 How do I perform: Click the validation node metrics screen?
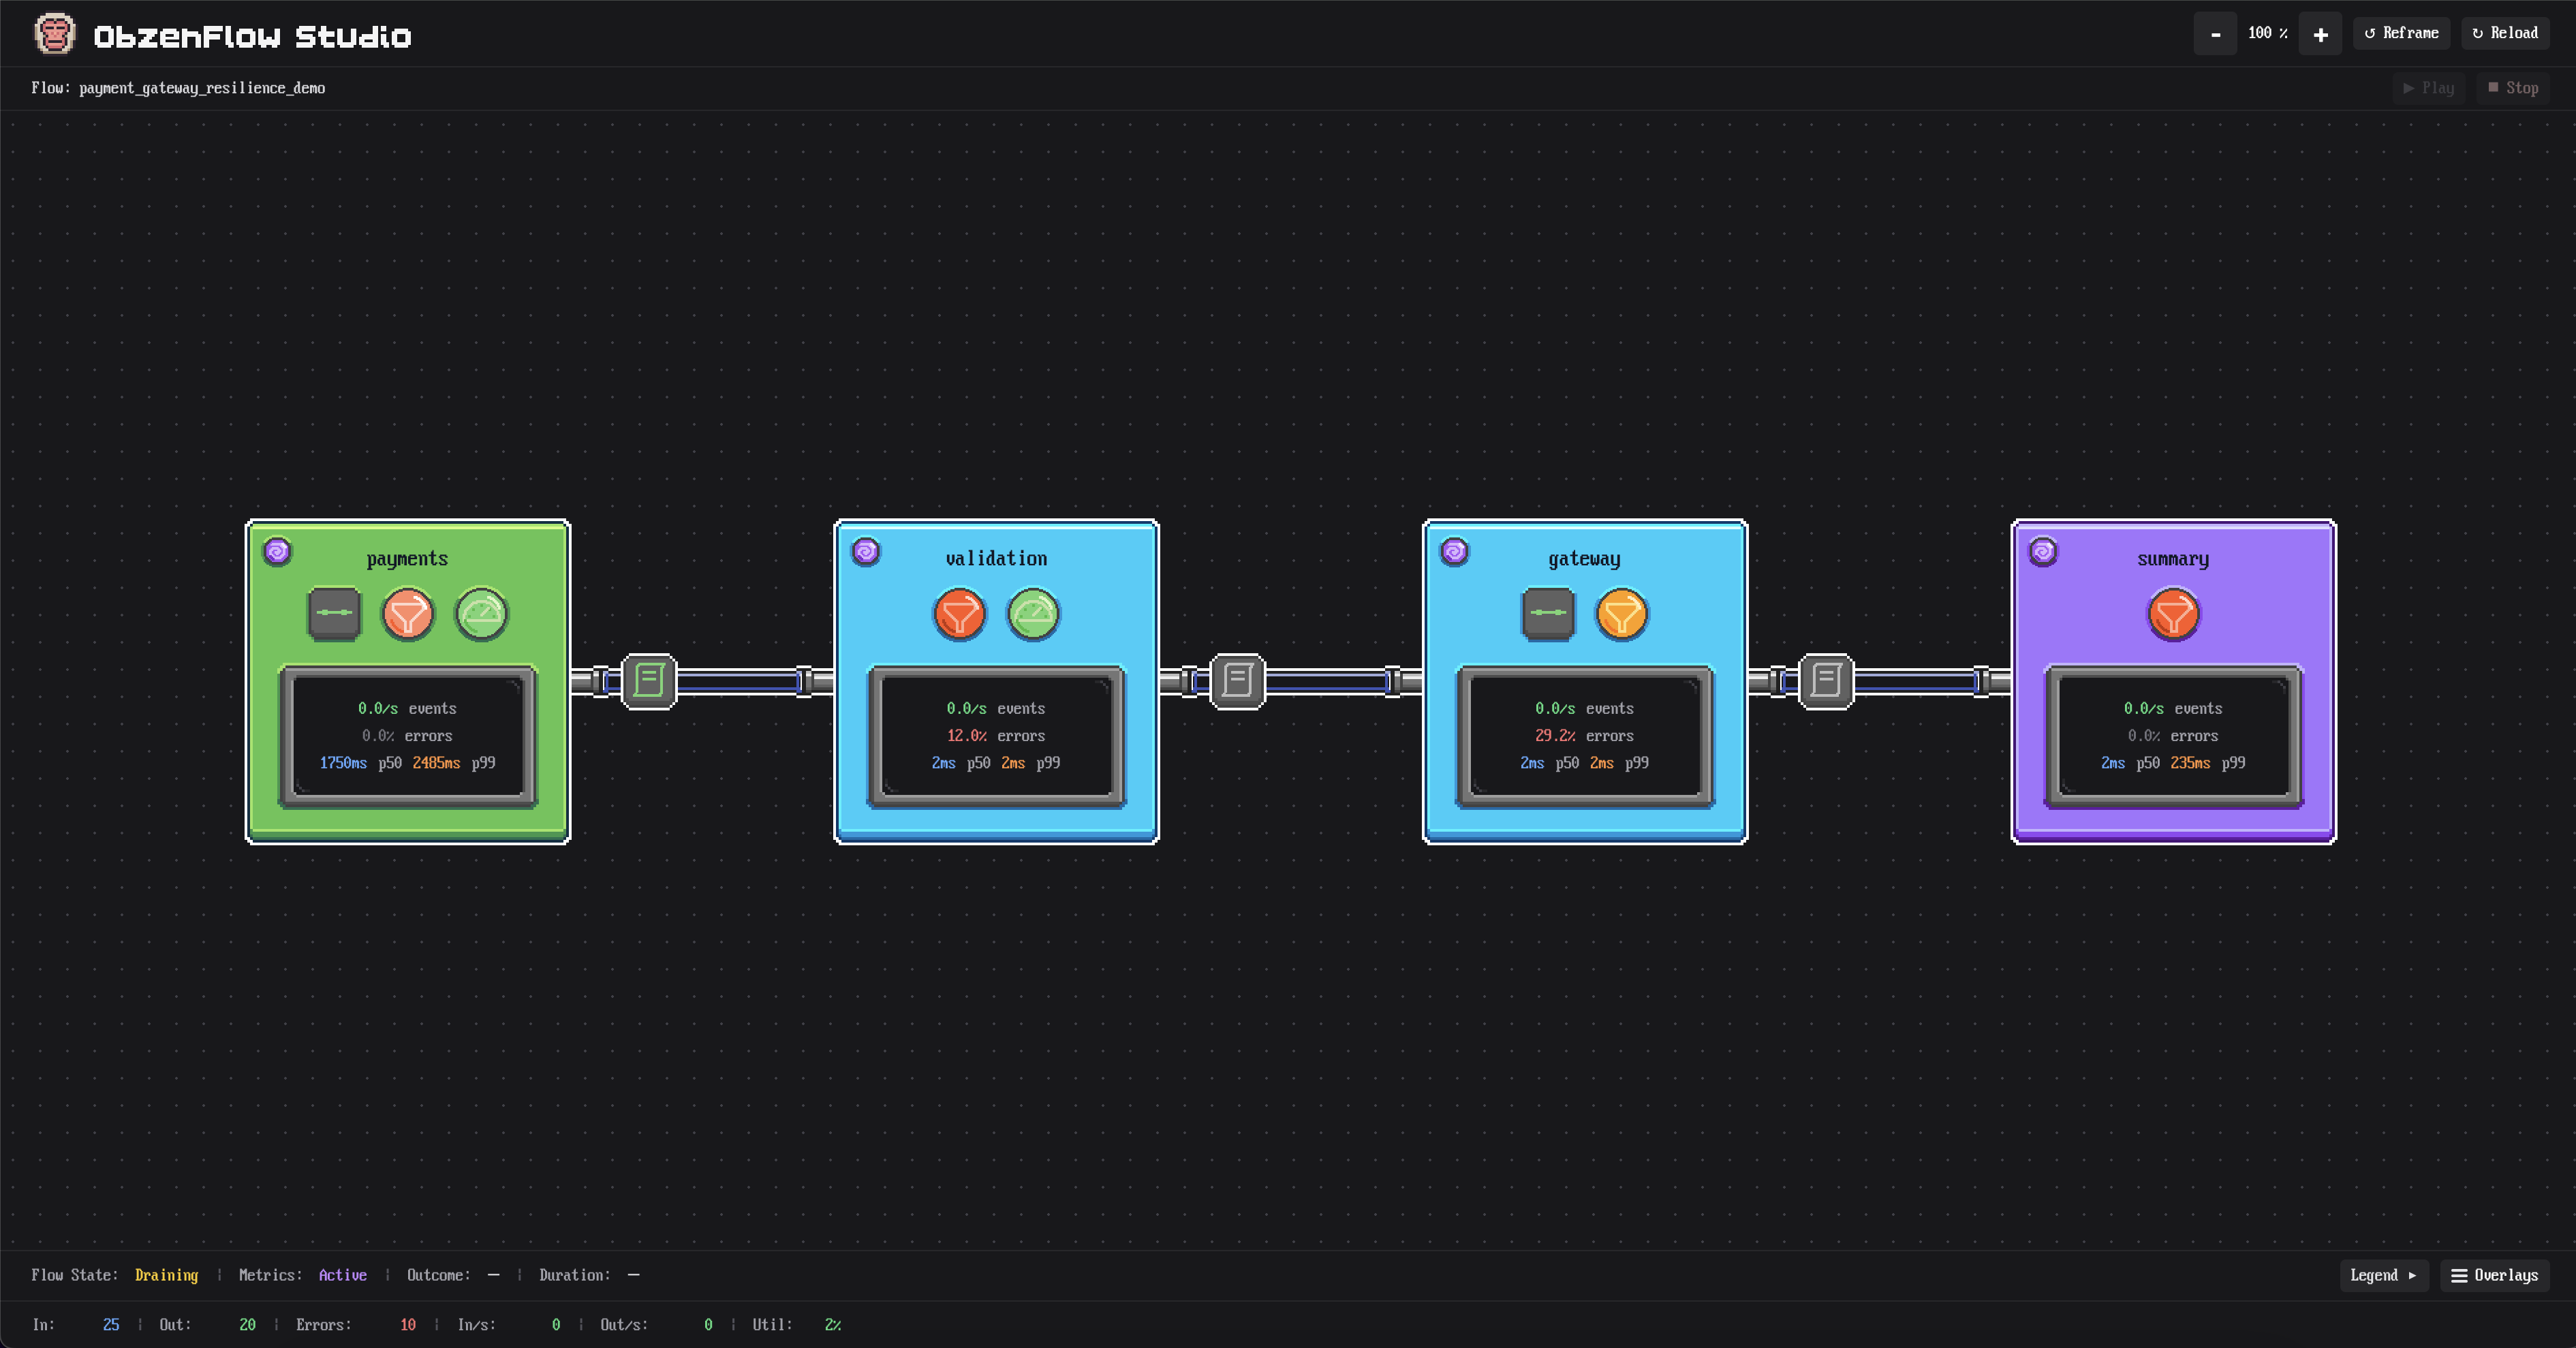click(996, 736)
